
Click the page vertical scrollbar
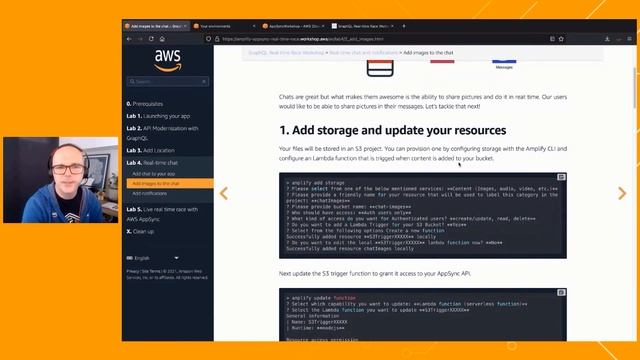pos(634,88)
